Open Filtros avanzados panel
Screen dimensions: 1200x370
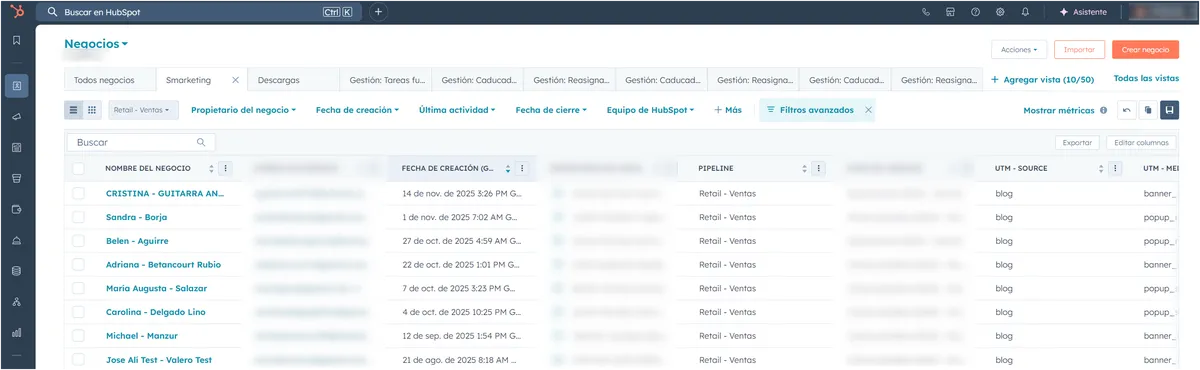(x=810, y=110)
